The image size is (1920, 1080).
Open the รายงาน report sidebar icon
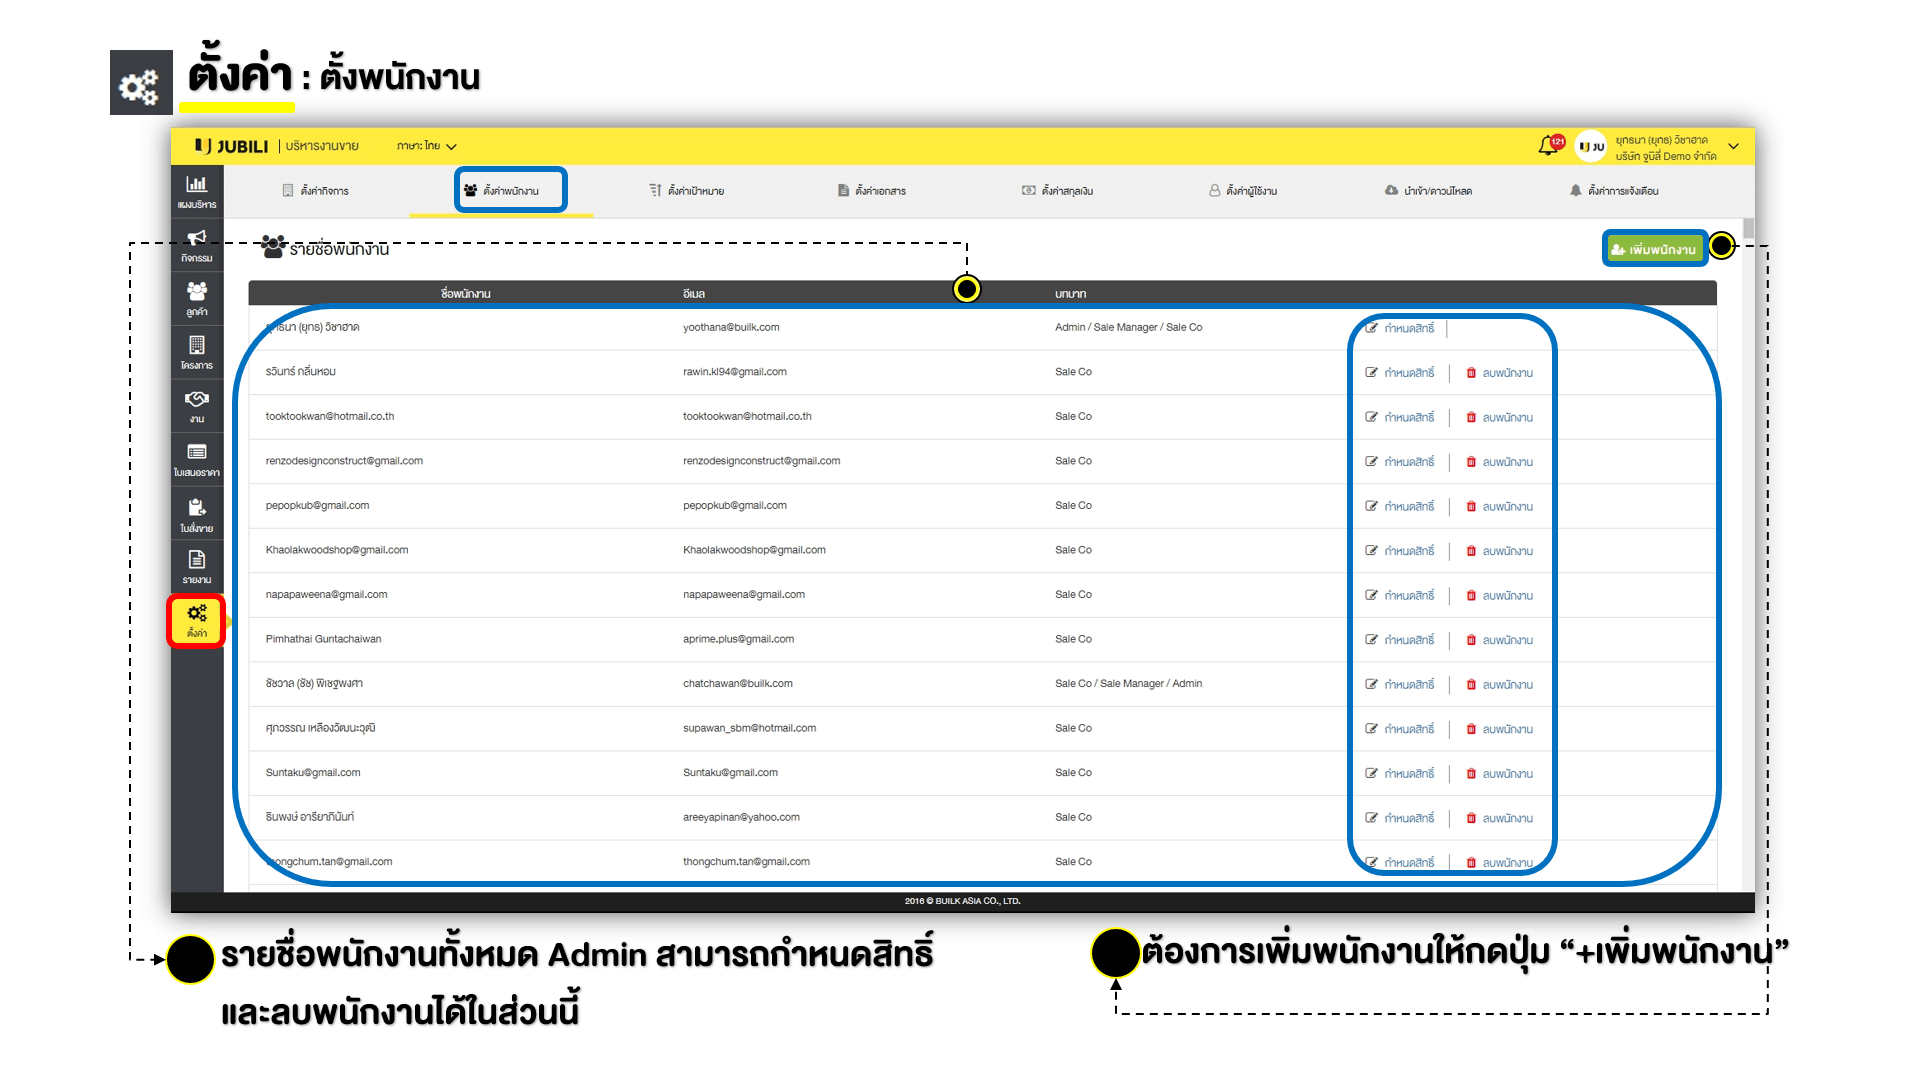point(197,566)
